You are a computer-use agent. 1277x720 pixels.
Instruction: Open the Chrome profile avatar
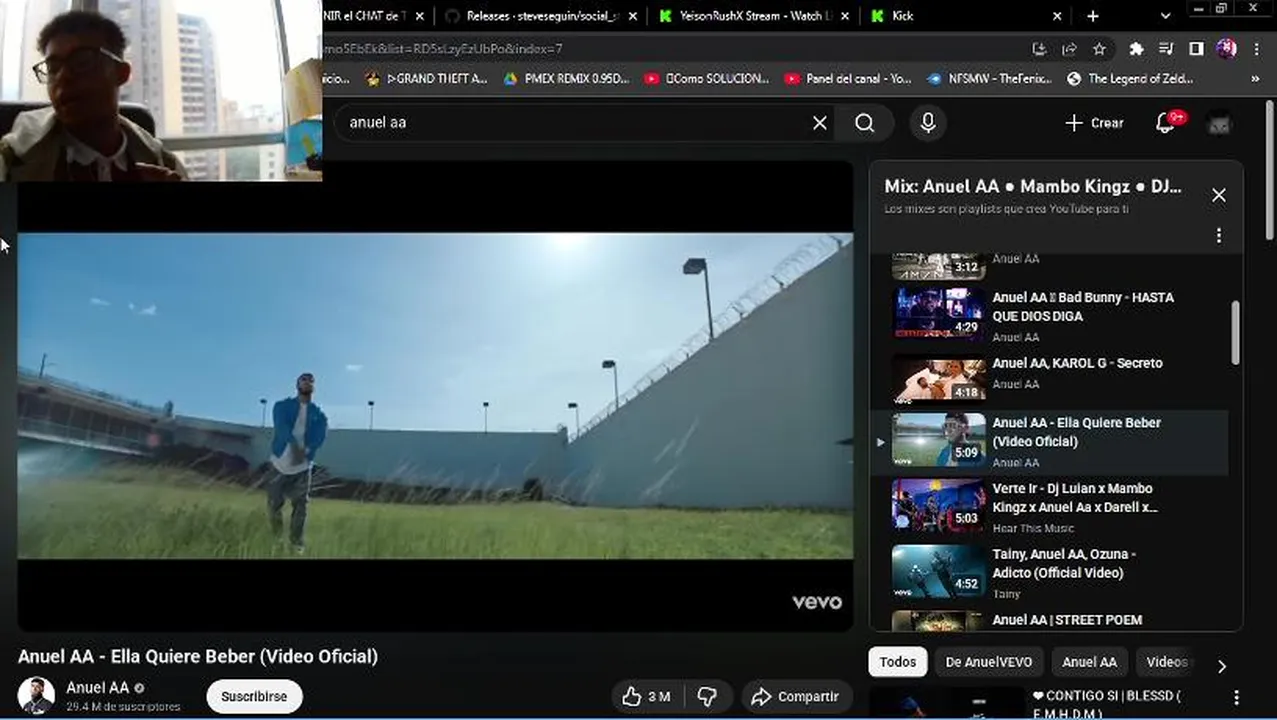click(1226, 49)
